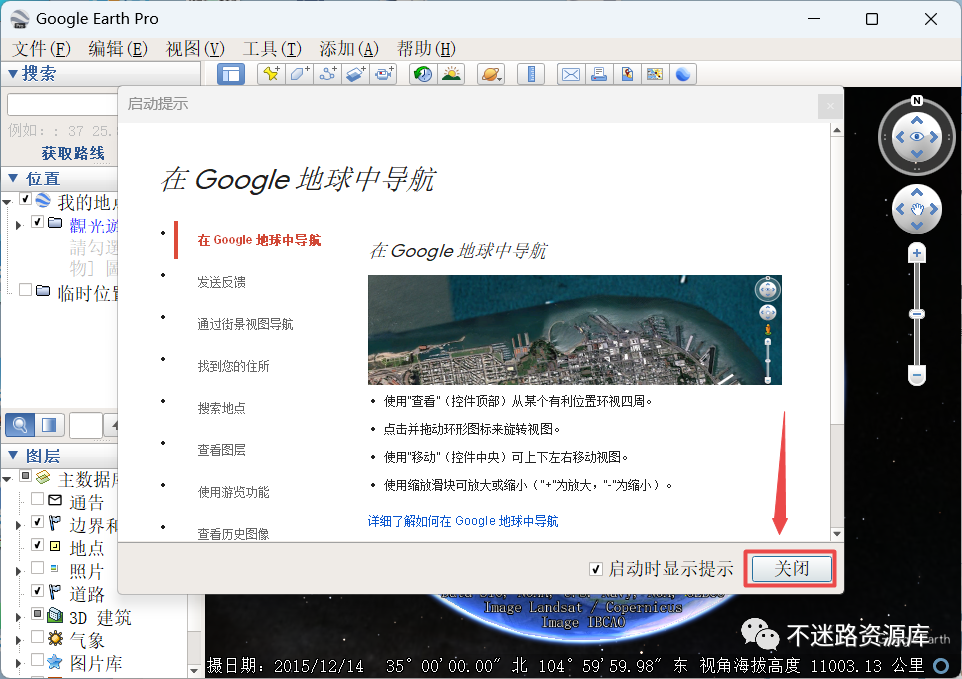The image size is (962, 679).
Task: Select the 发送反馈 tip
Action: [221, 282]
